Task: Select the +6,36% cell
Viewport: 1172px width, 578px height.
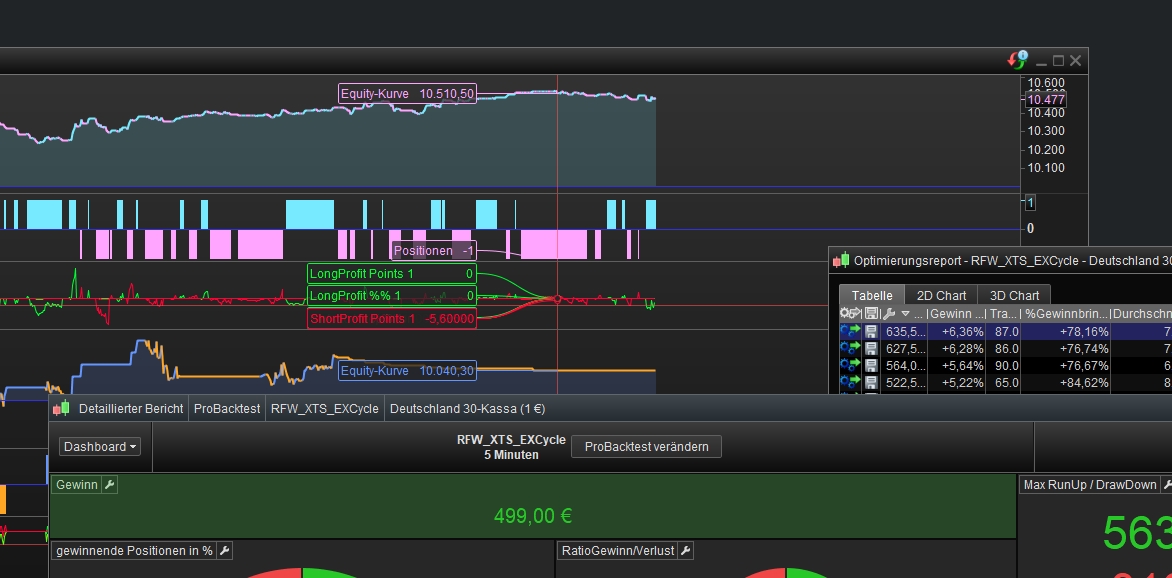Action: (x=957, y=331)
